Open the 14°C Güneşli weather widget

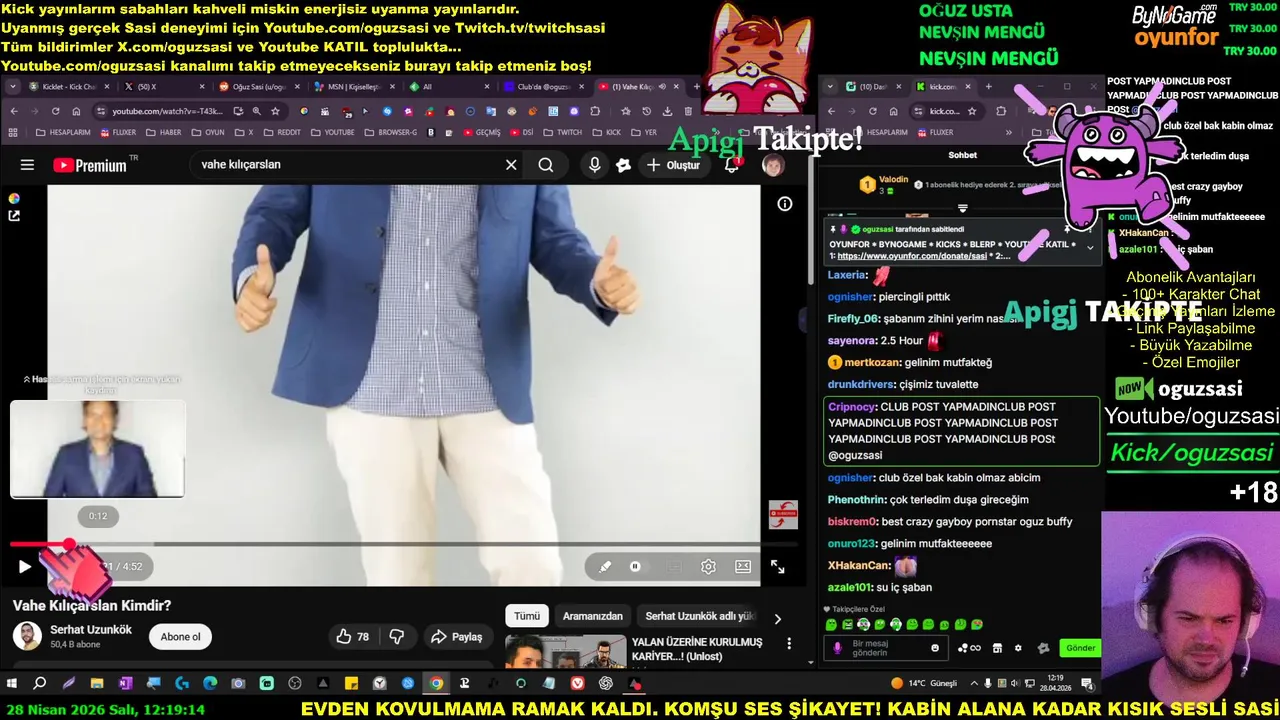pyautogui.click(x=924, y=684)
